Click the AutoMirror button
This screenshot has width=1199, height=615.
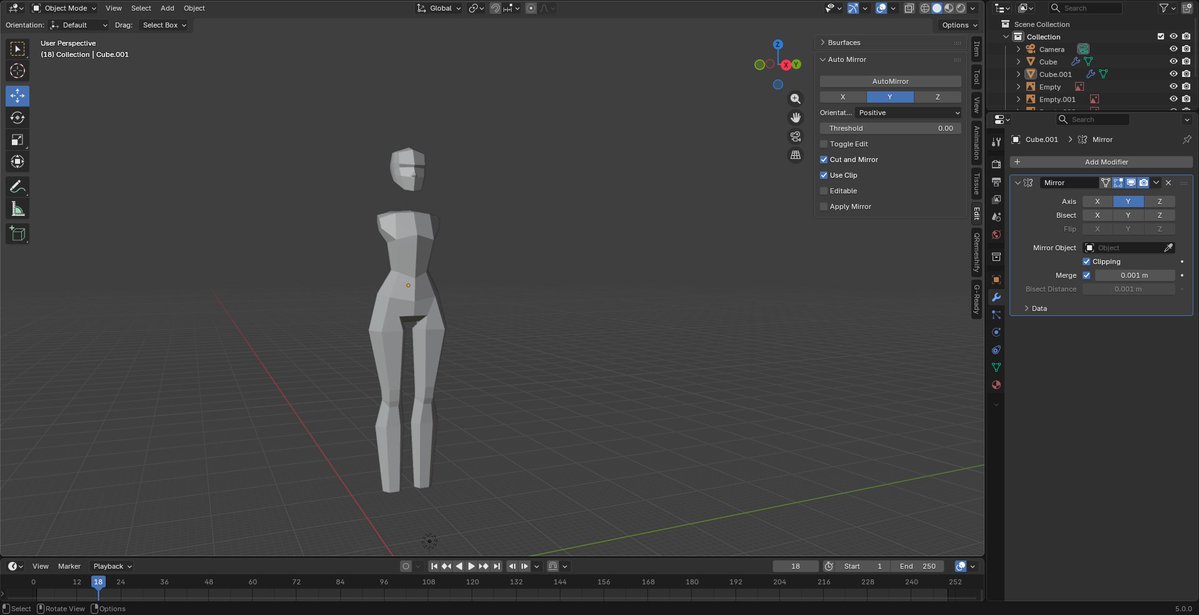click(890, 81)
